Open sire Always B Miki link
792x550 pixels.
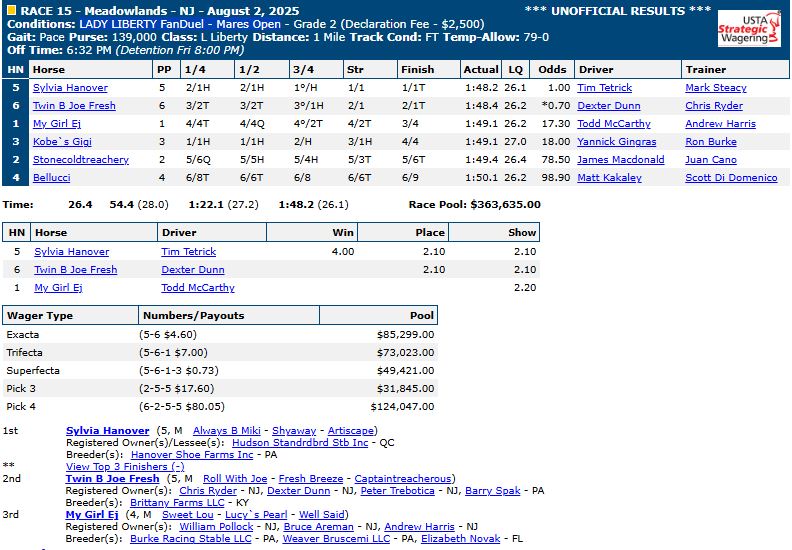click(x=226, y=431)
